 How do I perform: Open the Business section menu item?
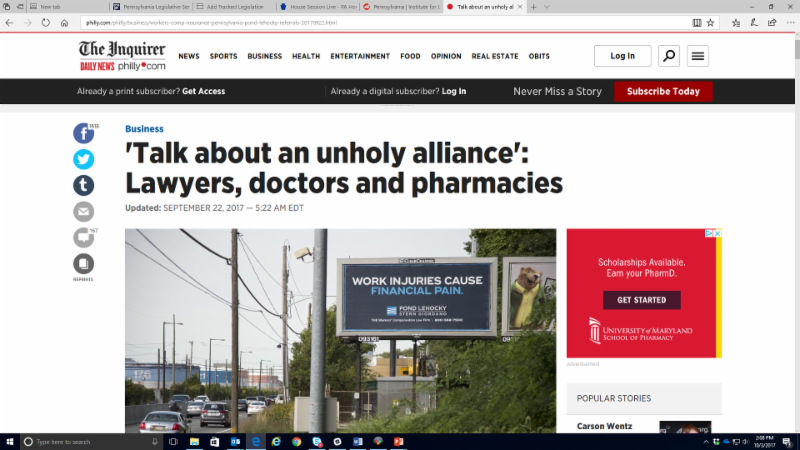(x=264, y=56)
